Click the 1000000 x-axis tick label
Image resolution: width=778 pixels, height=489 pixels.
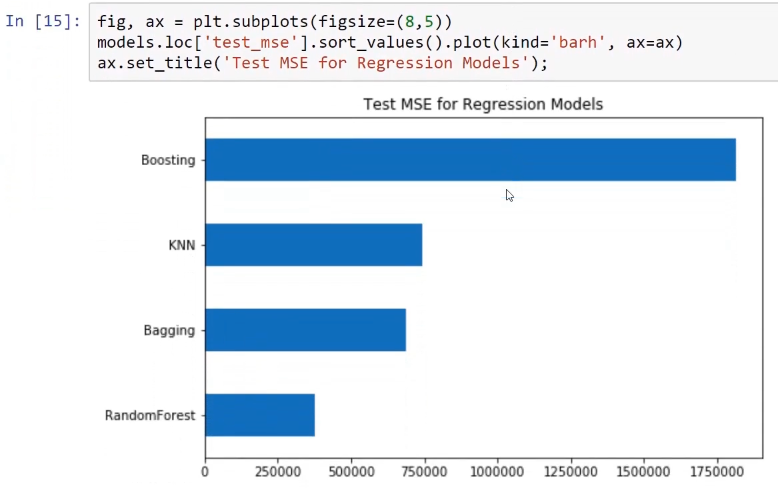tap(497, 472)
